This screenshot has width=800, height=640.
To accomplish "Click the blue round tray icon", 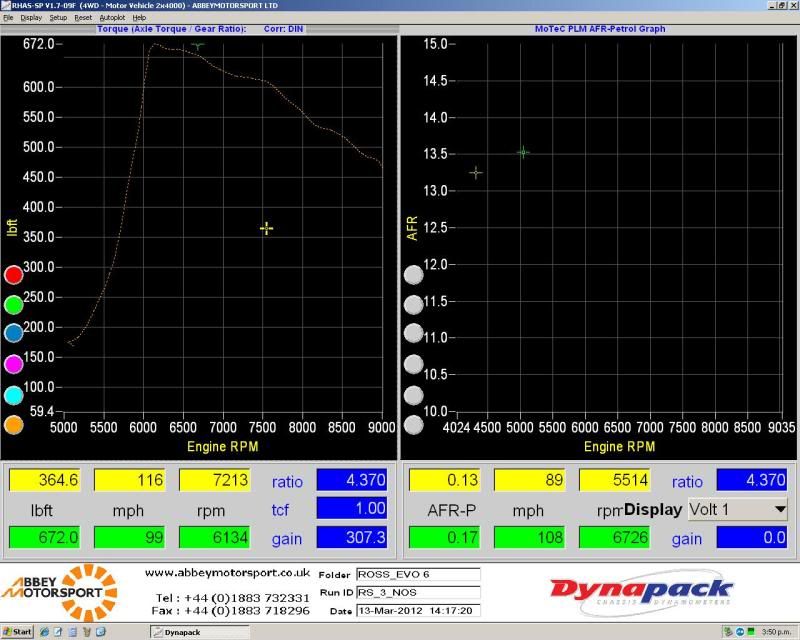I will (740, 632).
